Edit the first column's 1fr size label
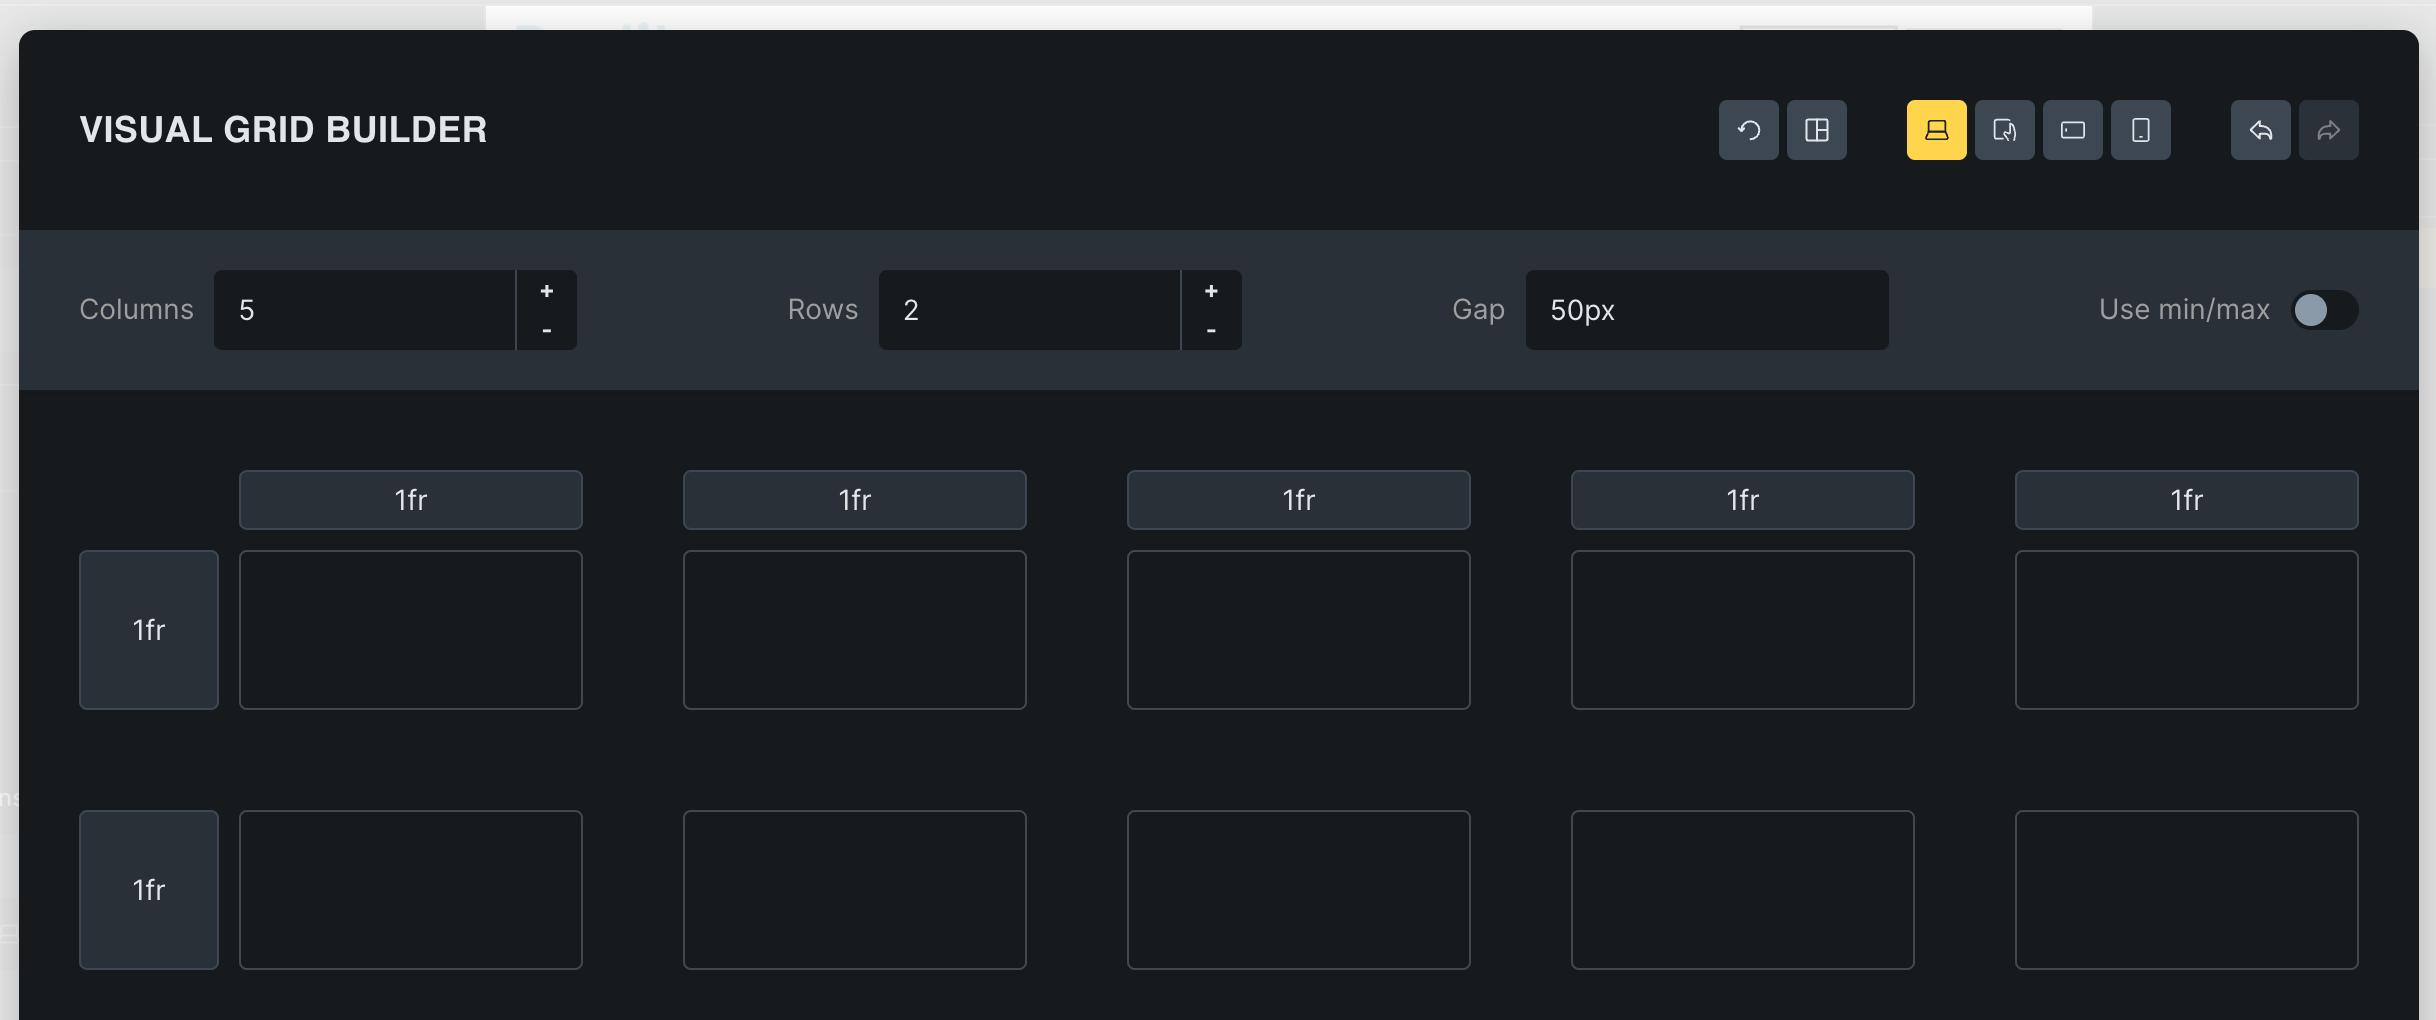This screenshot has width=2436, height=1020. (410, 500)
